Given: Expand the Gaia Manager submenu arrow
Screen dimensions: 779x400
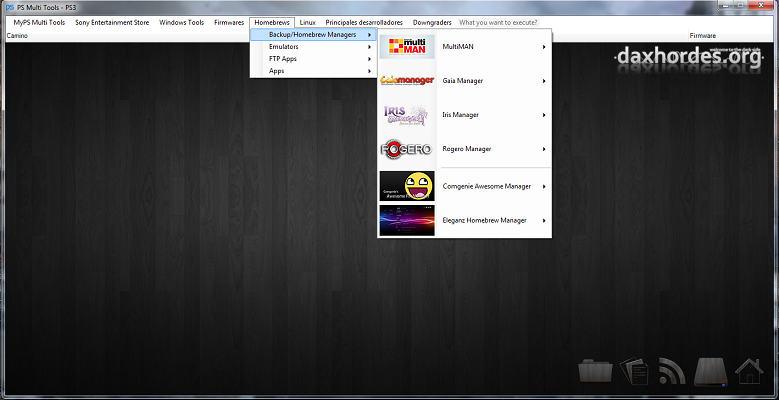Looking at the screenshot, I should 544,80.
